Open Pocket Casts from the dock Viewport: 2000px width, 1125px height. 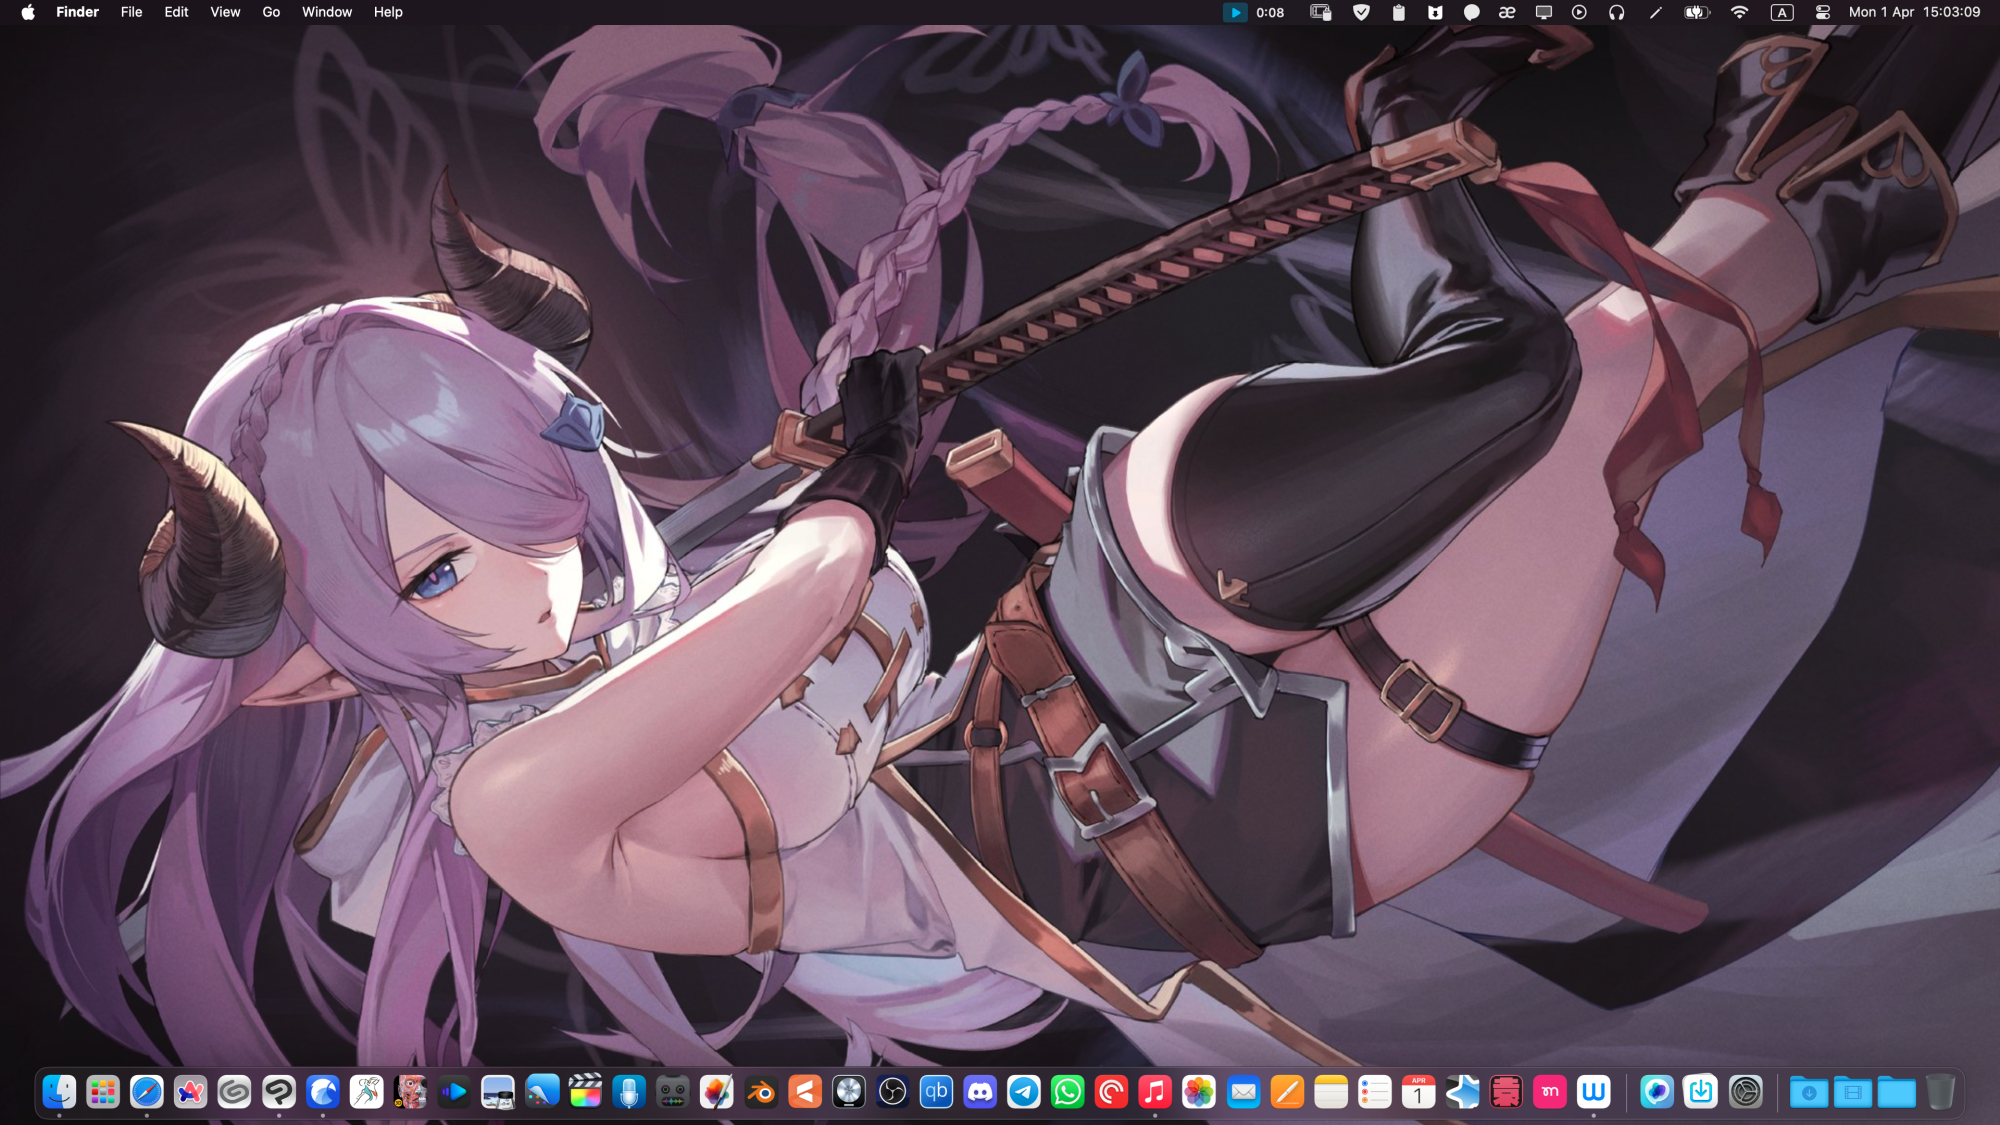pos(1111,1092)
